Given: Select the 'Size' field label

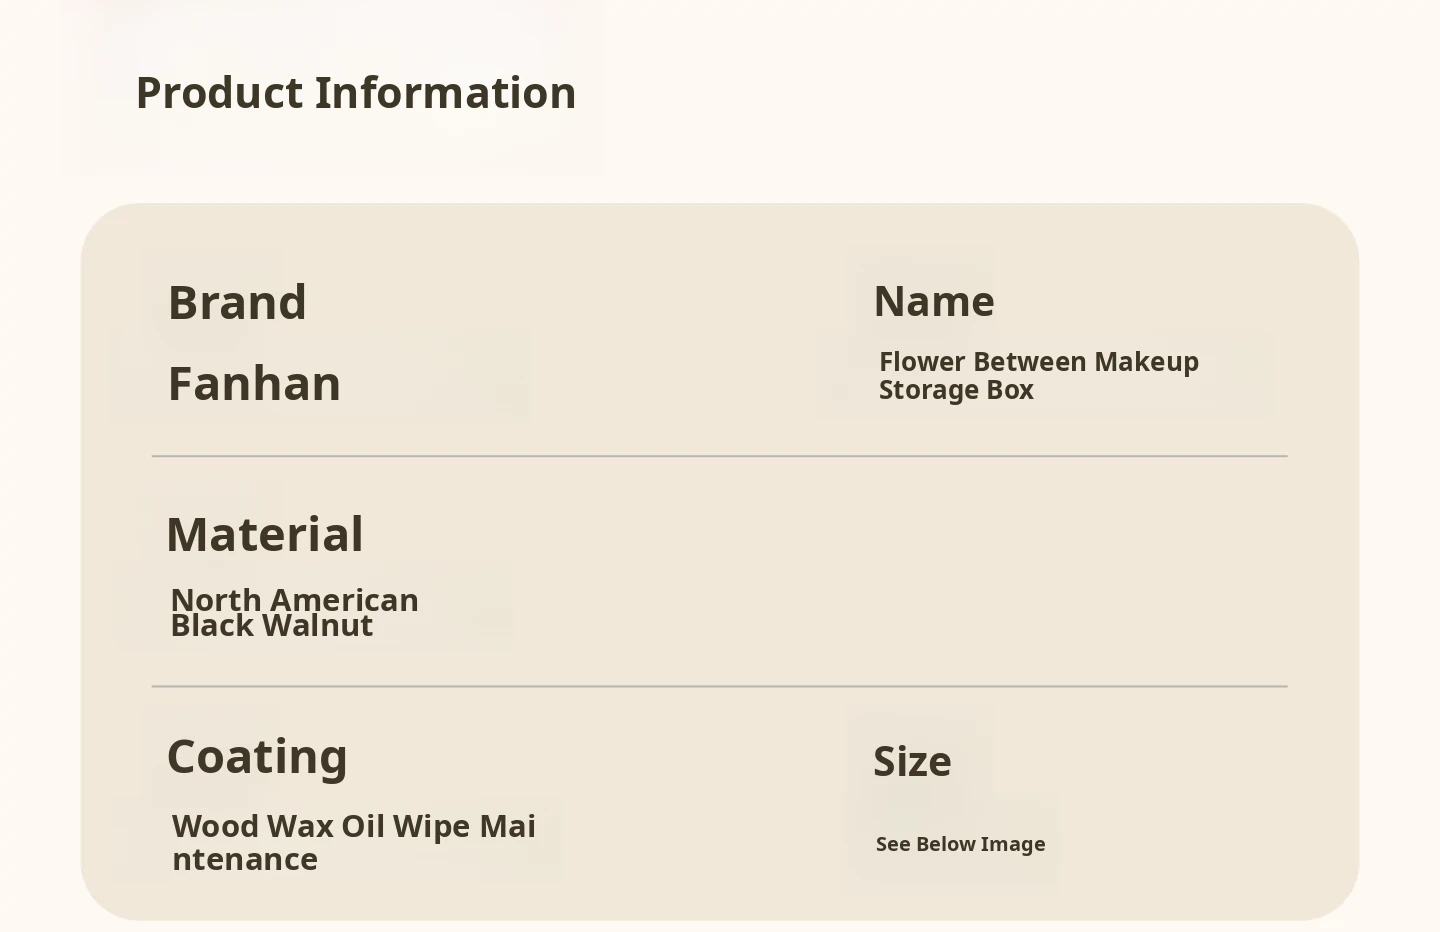Looking at the screenshot, I should pyautogui.click(x=912, y=762).
